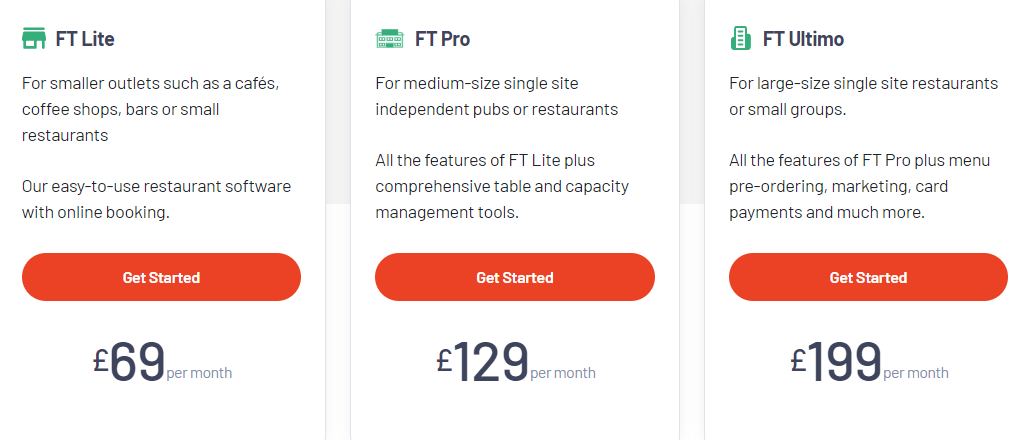Select the FT Lite plan heading
Viewport: 1028px width, 440px height.
click(x=85, y=39)
